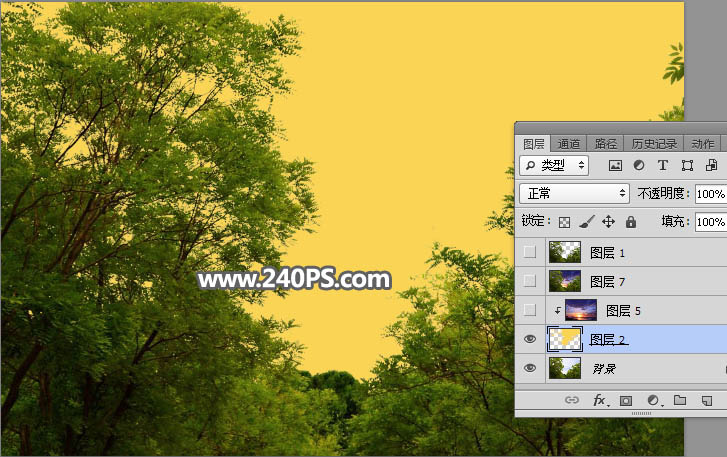Lock transparent pixels icon
This screenshot has height=457, width=727.
click(x=564, y=222)
